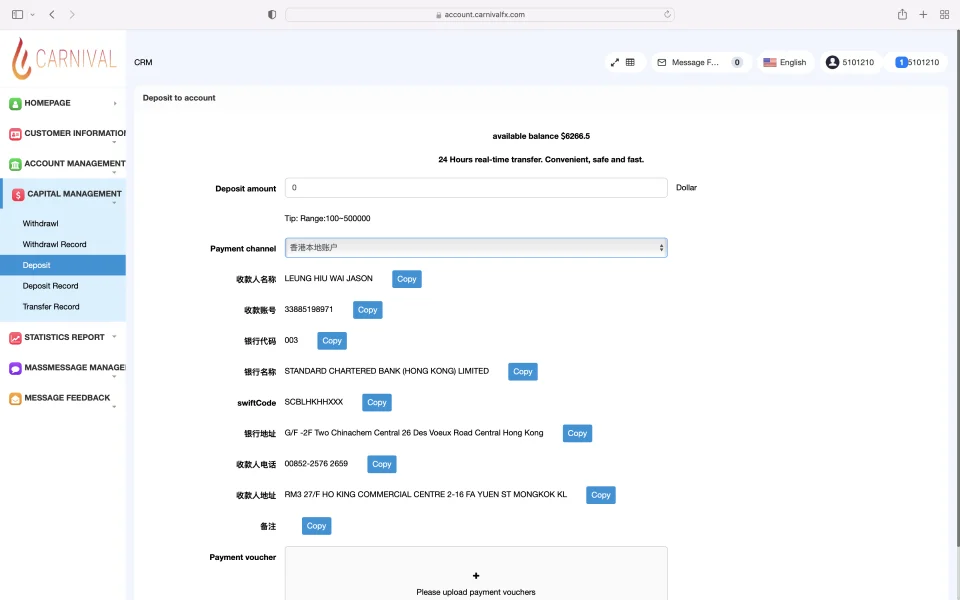Image resolution: width=960 pixels, height=600 pixels.
Task: Copy the Standard Chartered bank name
Action: 522,371
